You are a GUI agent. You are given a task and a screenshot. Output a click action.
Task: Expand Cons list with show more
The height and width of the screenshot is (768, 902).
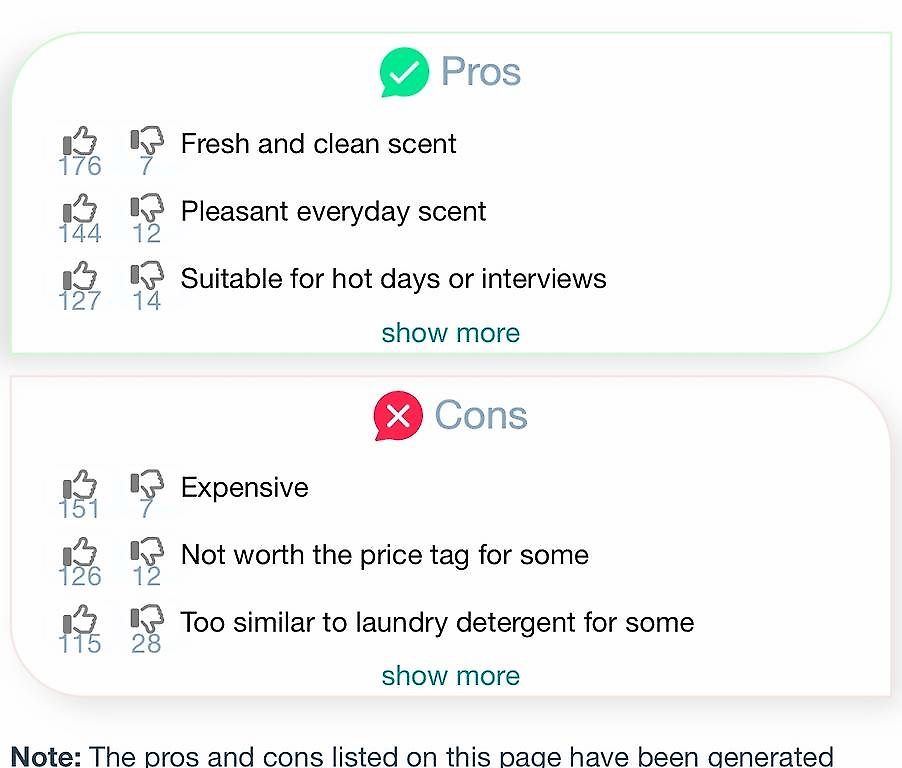point(450,676)
